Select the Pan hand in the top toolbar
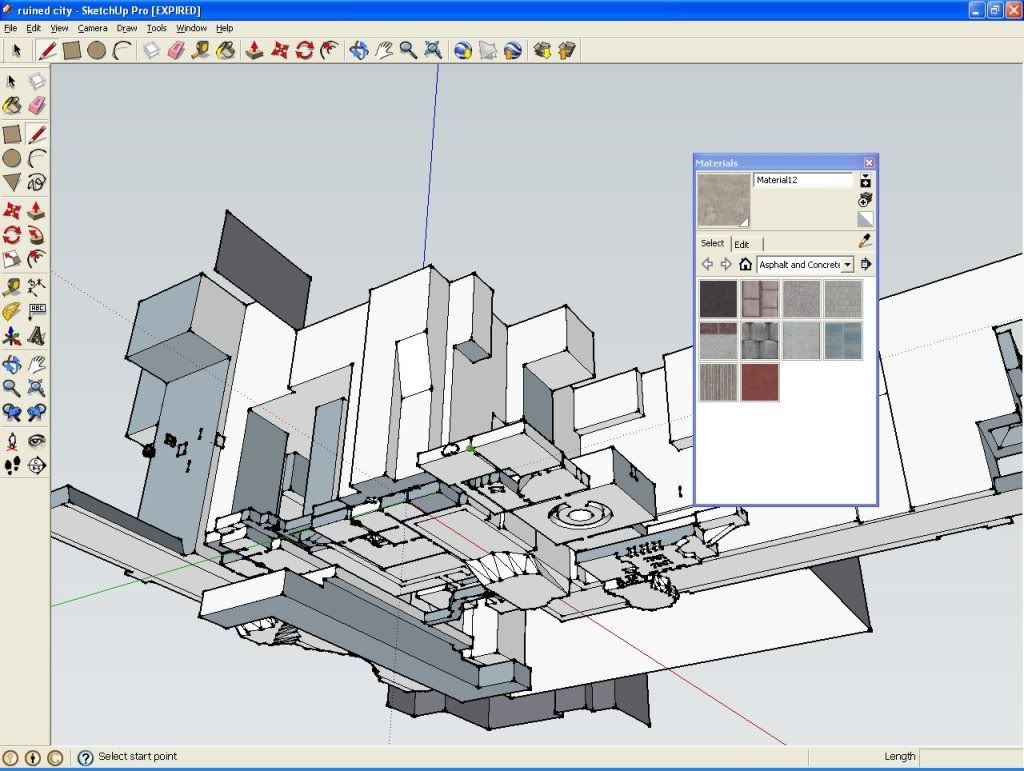Screen dimensions: 1024x771 [383, 50]
